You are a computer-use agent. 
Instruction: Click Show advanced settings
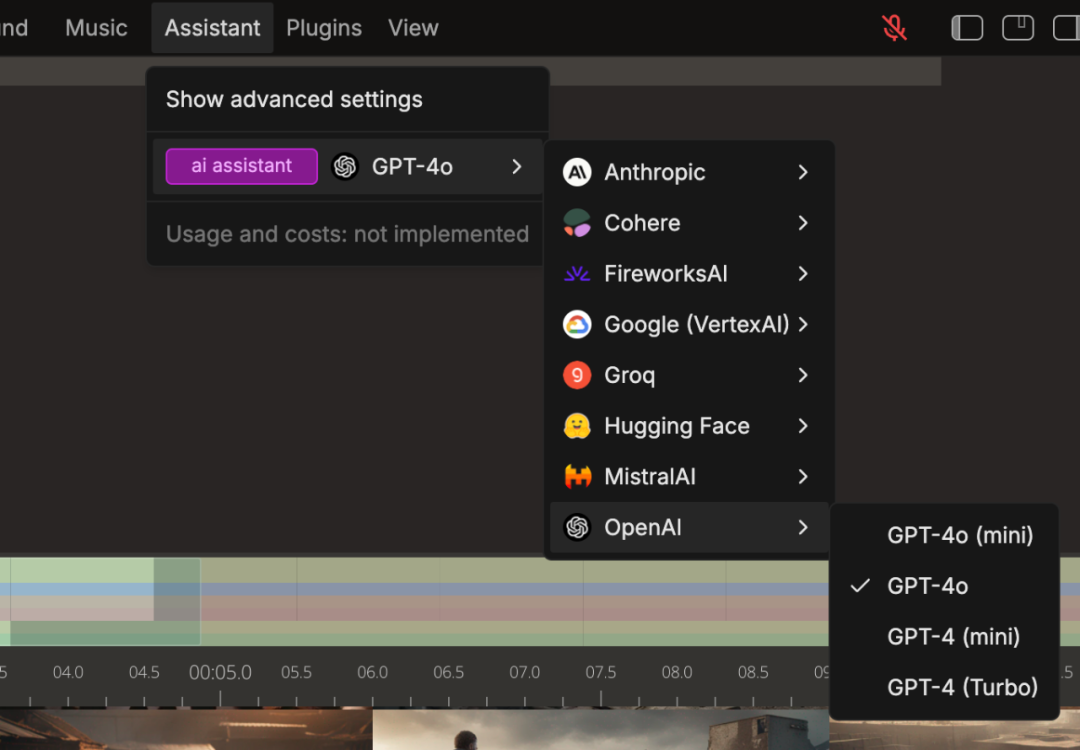tap(294, 100)
